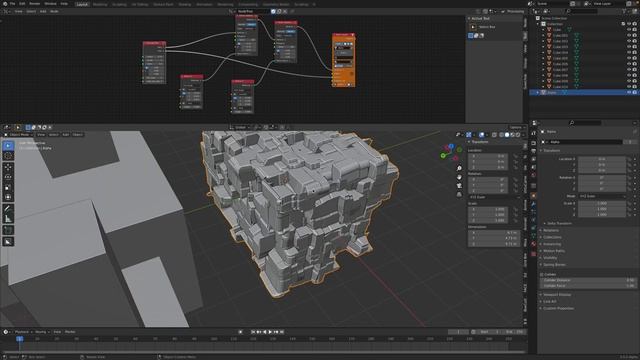Toggle camera view with camera gizmo icon
This screenshot has width=640, height=360.
click(459, 186)
